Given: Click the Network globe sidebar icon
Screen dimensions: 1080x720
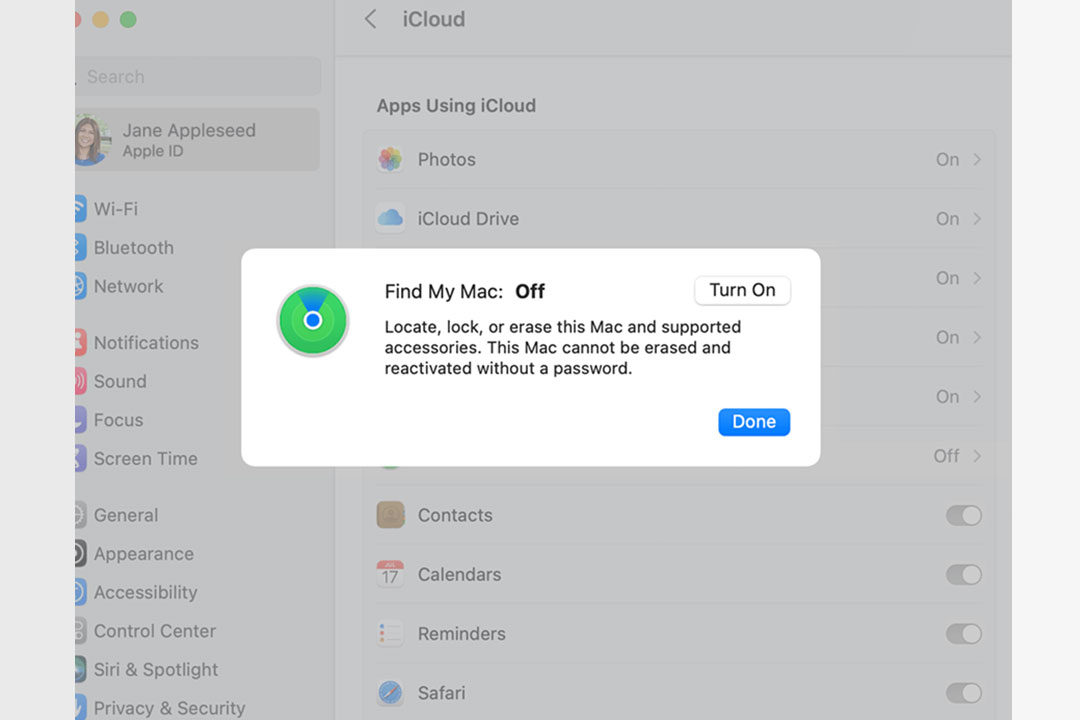Looking at the screenshot, I should [80, 286].
